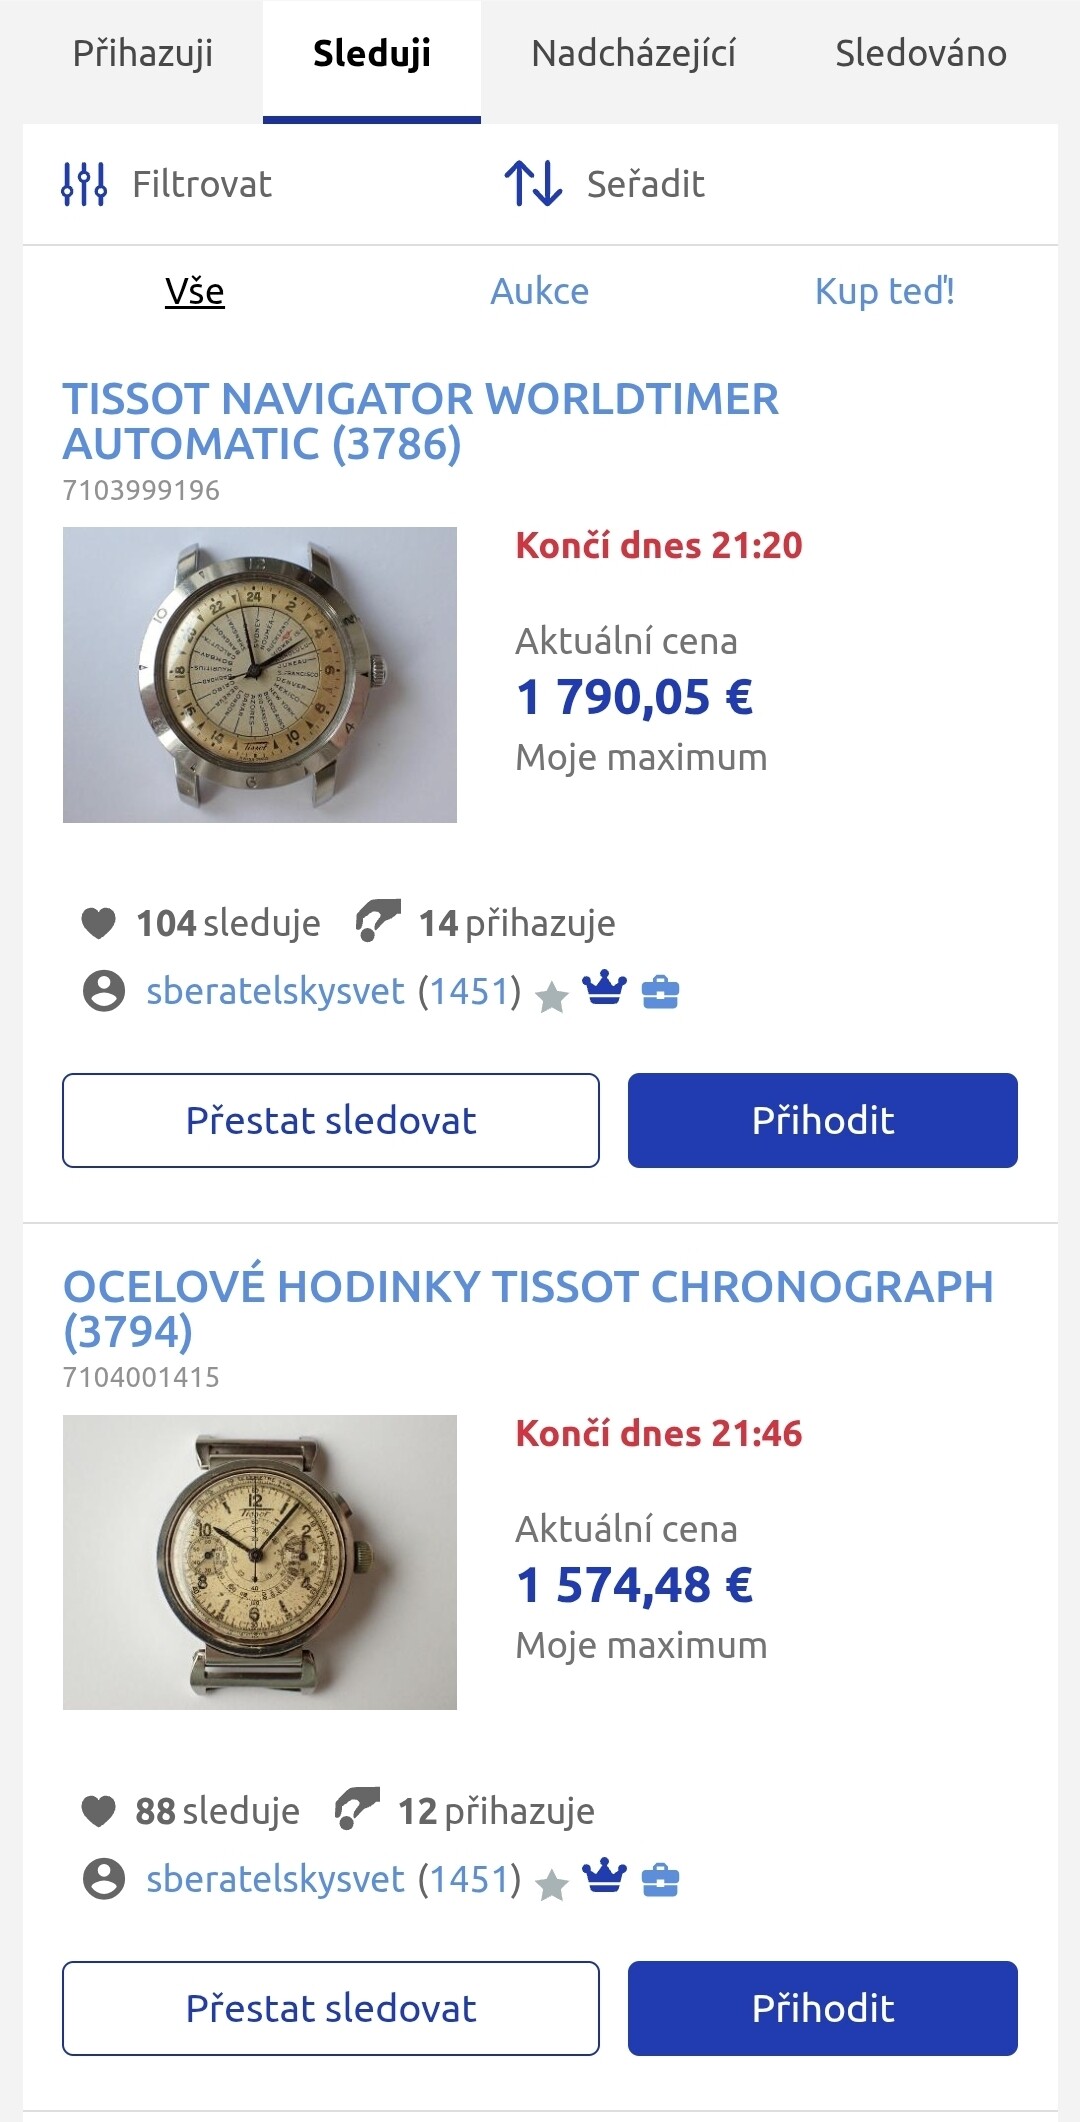Select the Sledováno tab

click(x=920, y=54)
